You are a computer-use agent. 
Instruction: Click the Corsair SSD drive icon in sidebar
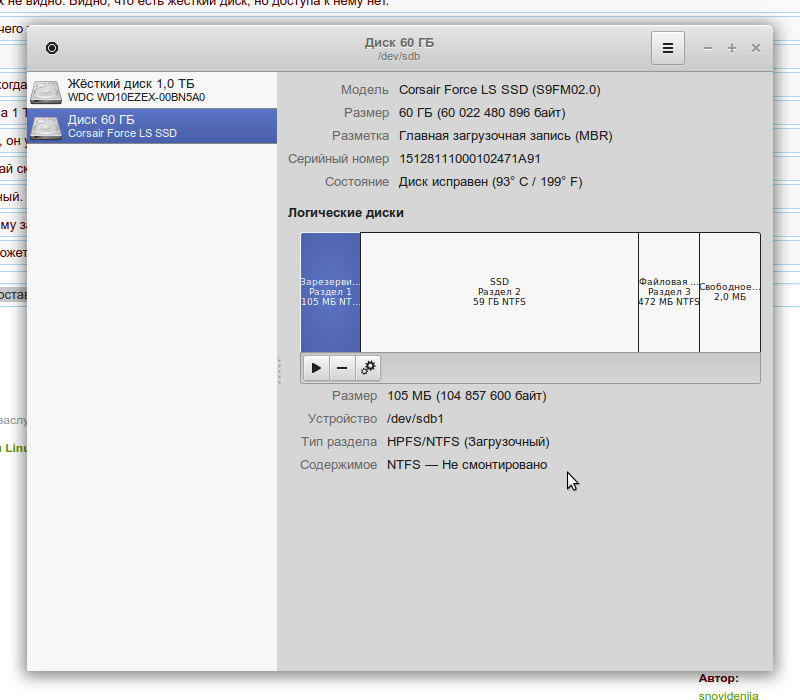click(46, 126)
